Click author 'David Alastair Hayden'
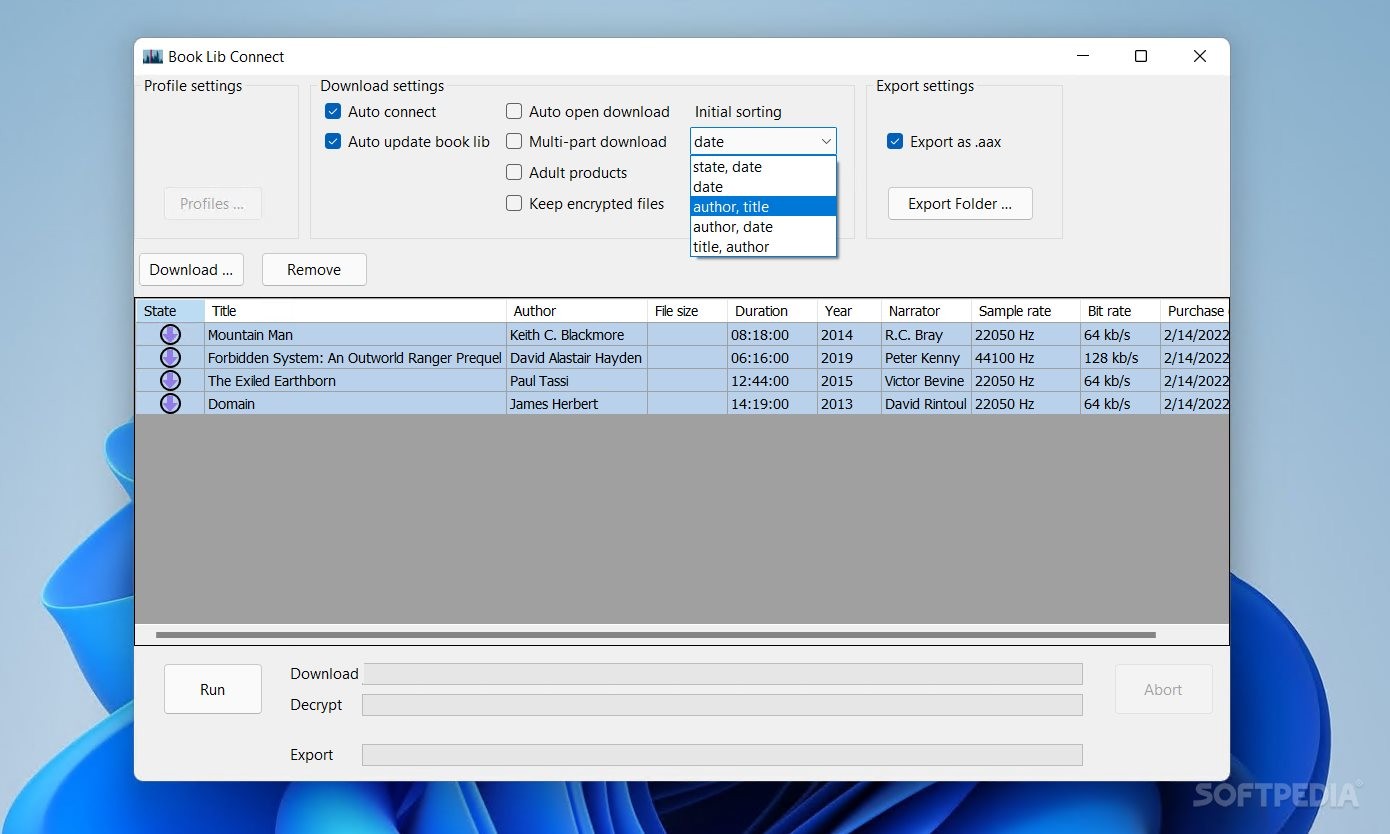1390x834 pixels. (x=577, y=358)
